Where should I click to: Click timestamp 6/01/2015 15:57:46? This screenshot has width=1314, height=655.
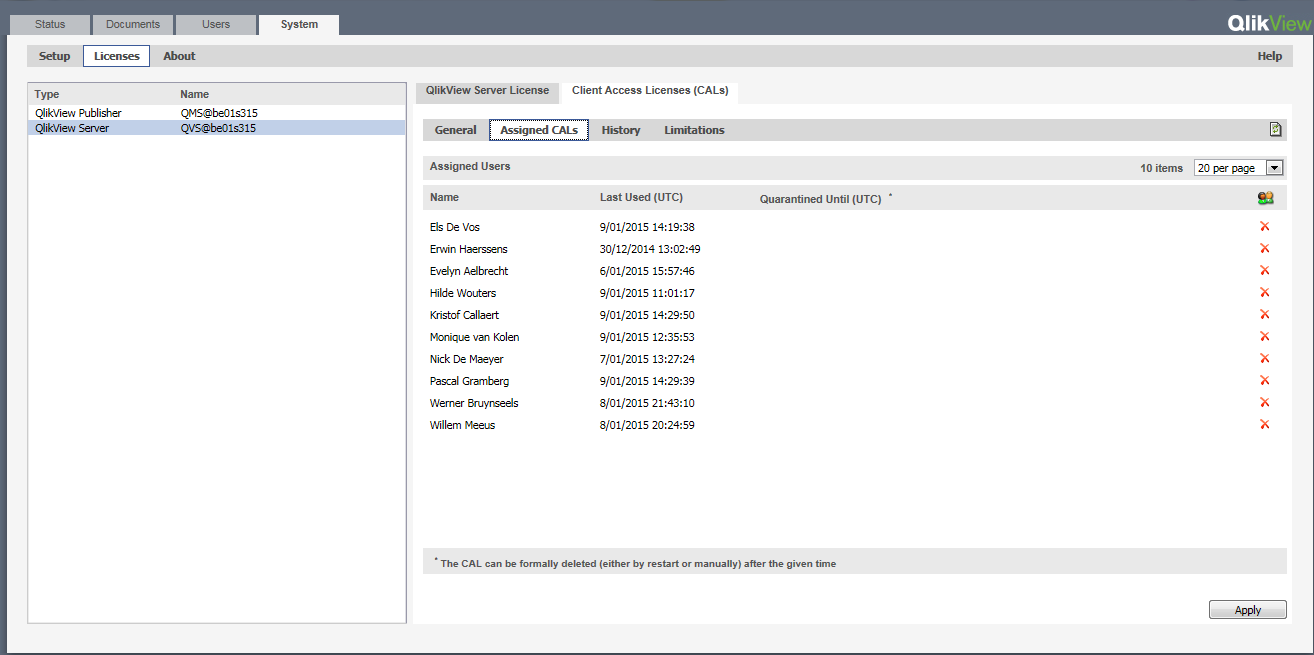pyautogui.click(x=647, y=271)
